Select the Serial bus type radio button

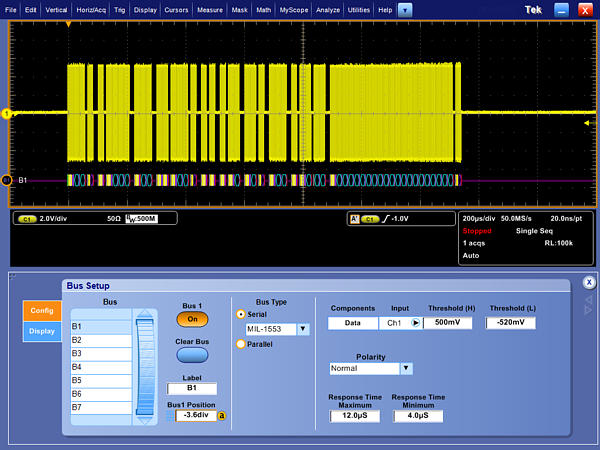(240, 313)
